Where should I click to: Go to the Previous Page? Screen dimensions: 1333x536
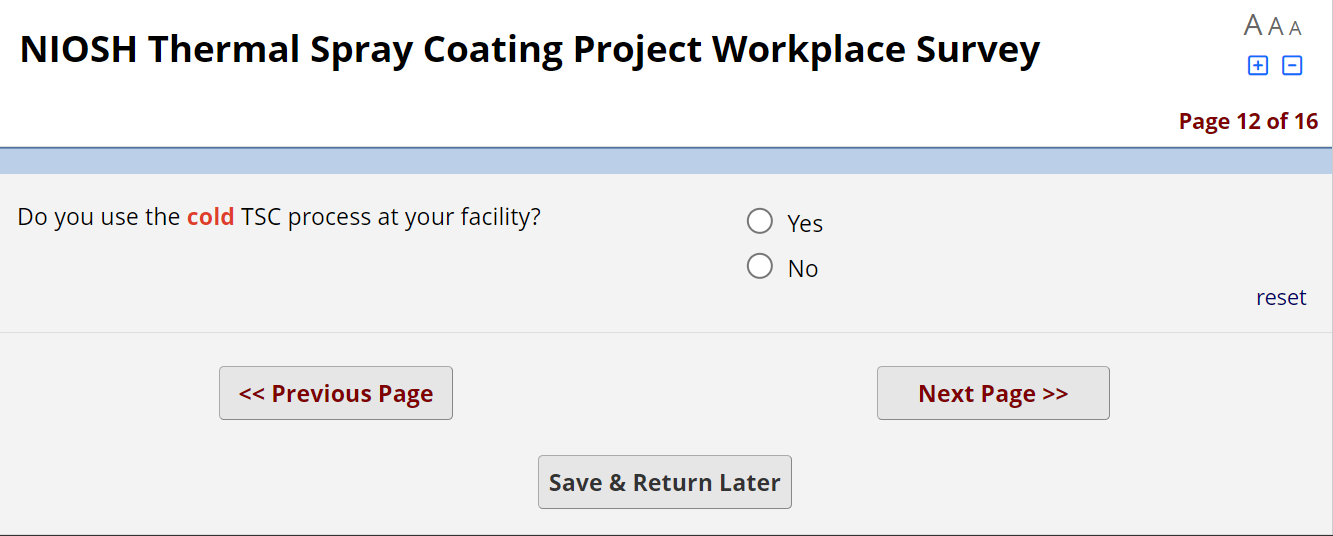(x=336, y=393)
